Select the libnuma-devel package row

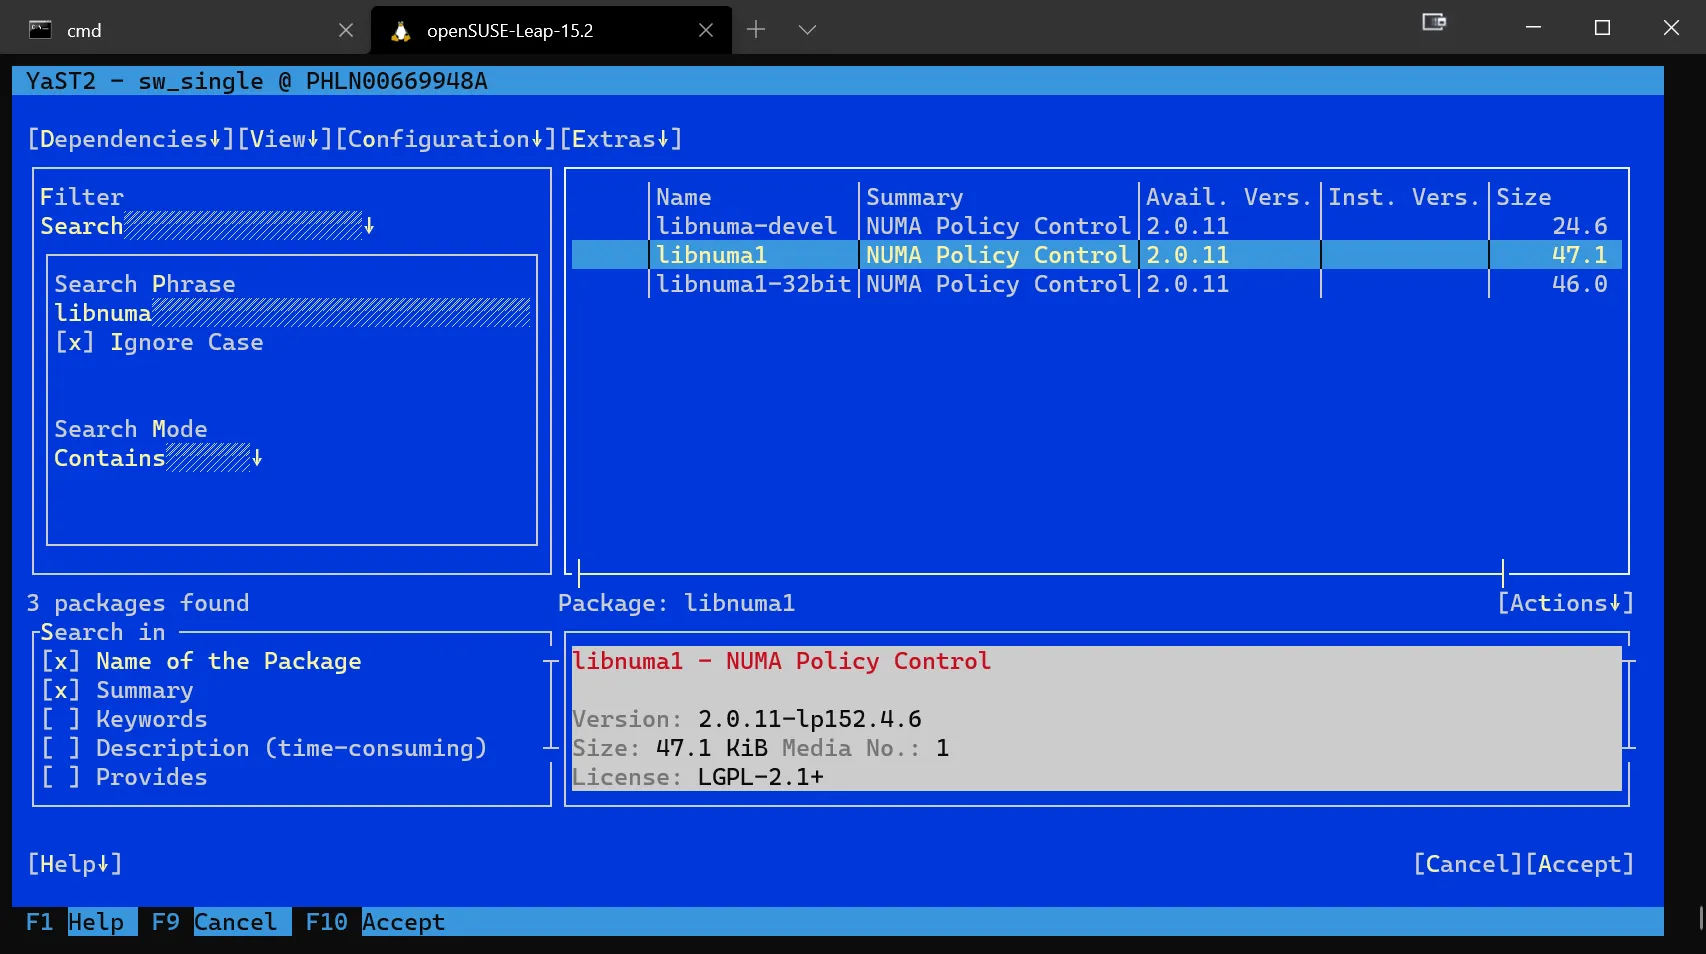(746, 226)
